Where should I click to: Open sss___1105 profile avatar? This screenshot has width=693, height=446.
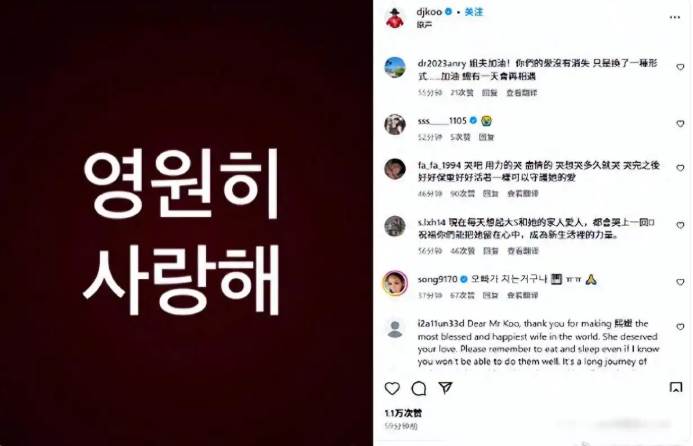coord(395,124)
